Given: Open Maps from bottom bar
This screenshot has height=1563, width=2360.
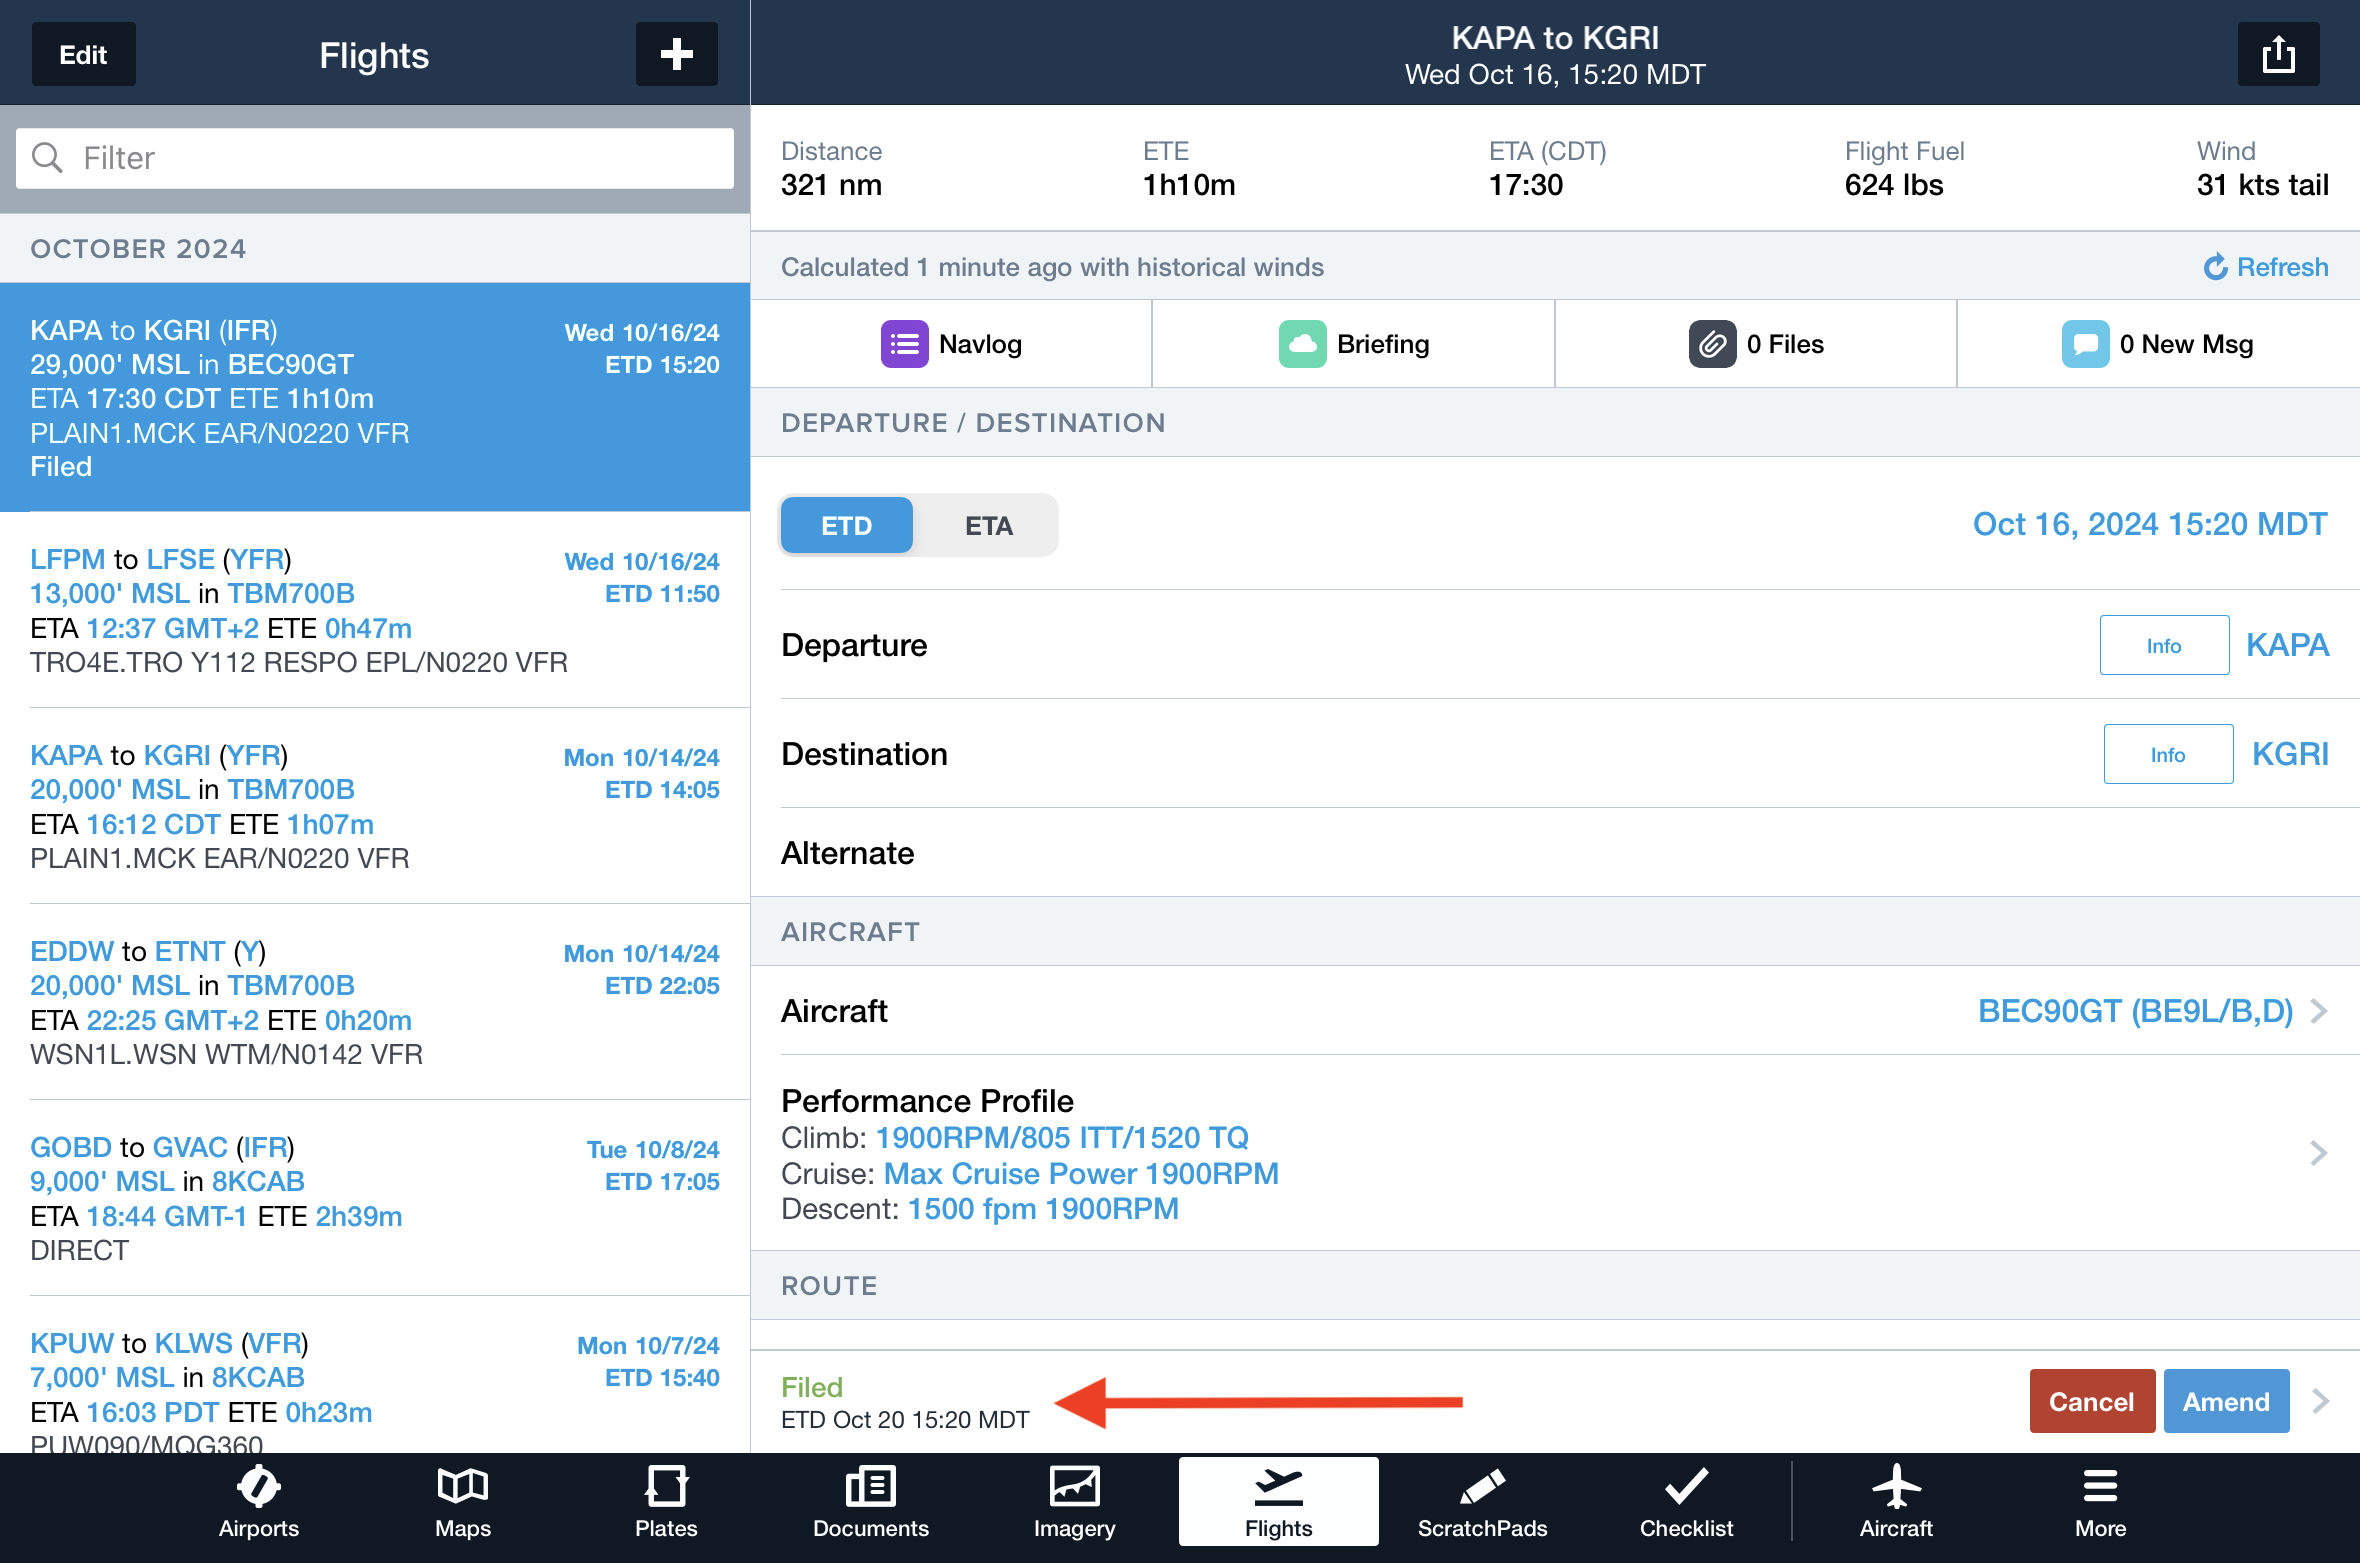Looking at the screenshot, I should (x=462, y=1501).
